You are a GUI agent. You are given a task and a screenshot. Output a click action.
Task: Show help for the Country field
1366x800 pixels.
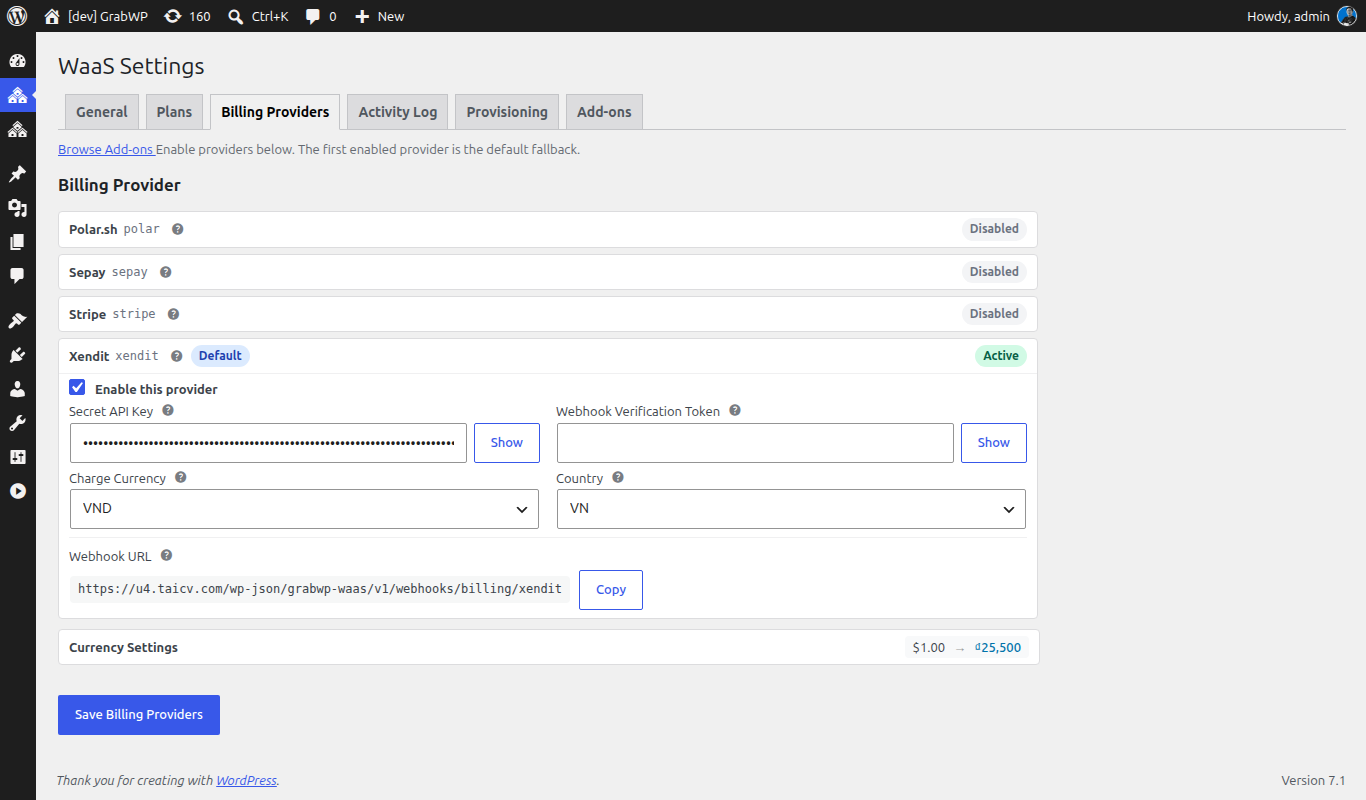[x=617, y=478]
